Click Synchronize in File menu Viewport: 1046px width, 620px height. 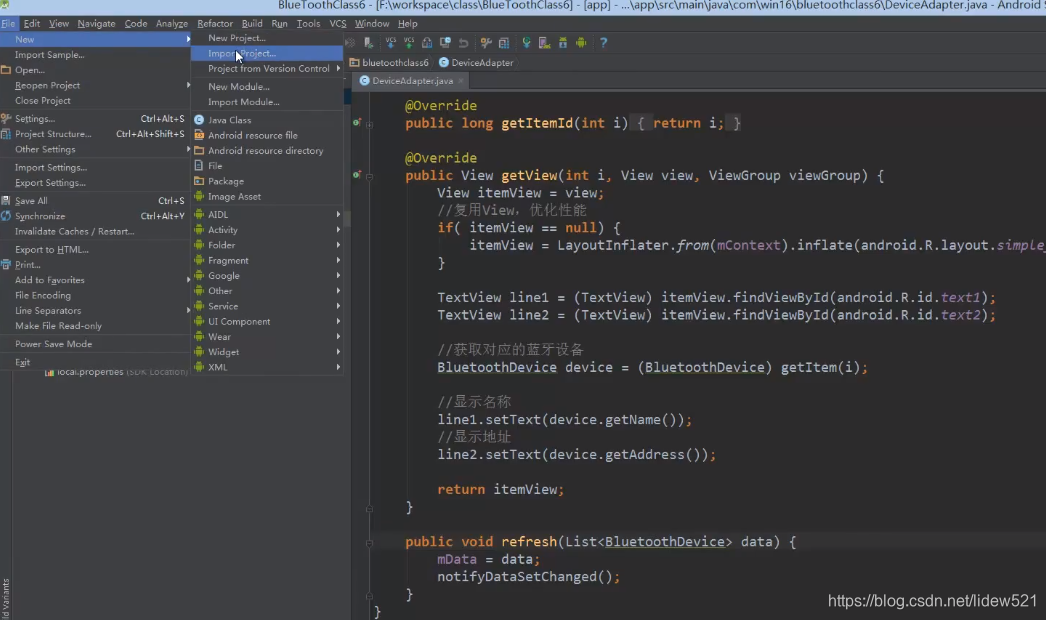pos(95,216)
